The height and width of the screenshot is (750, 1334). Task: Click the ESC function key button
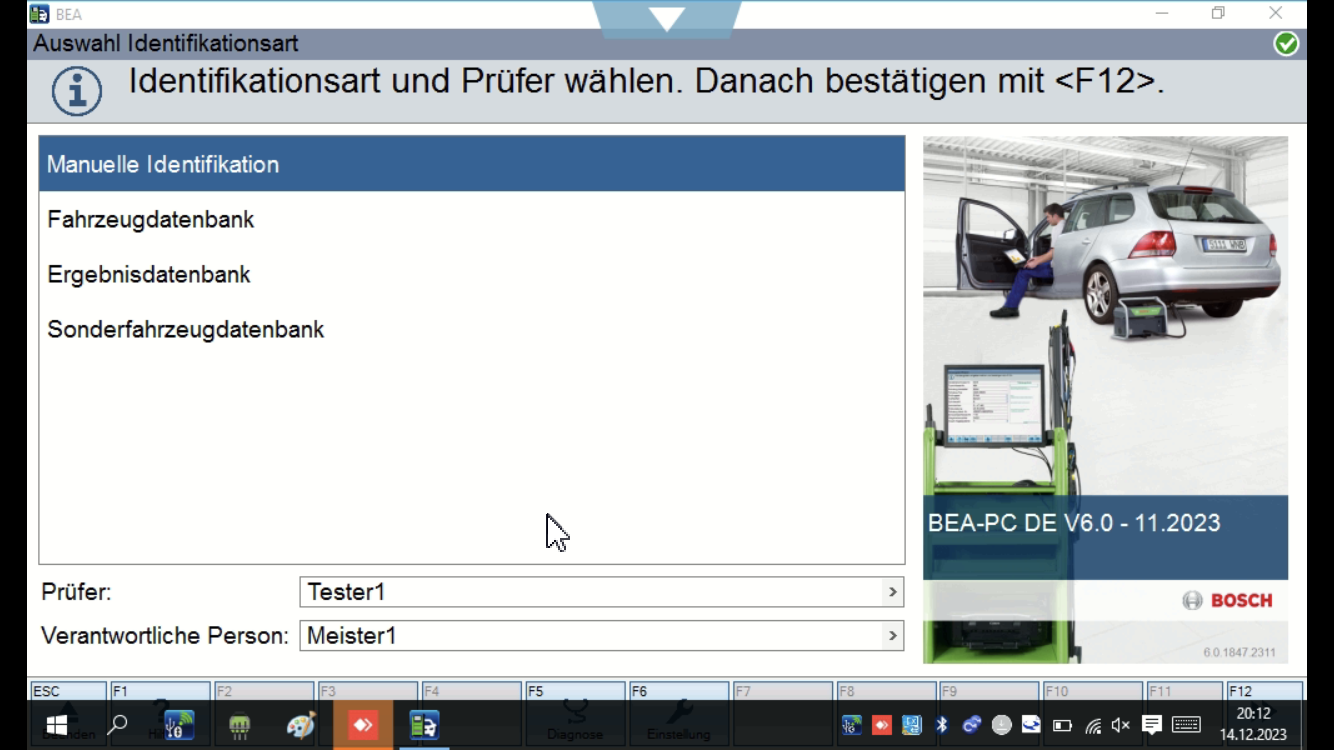coord(68,692)
